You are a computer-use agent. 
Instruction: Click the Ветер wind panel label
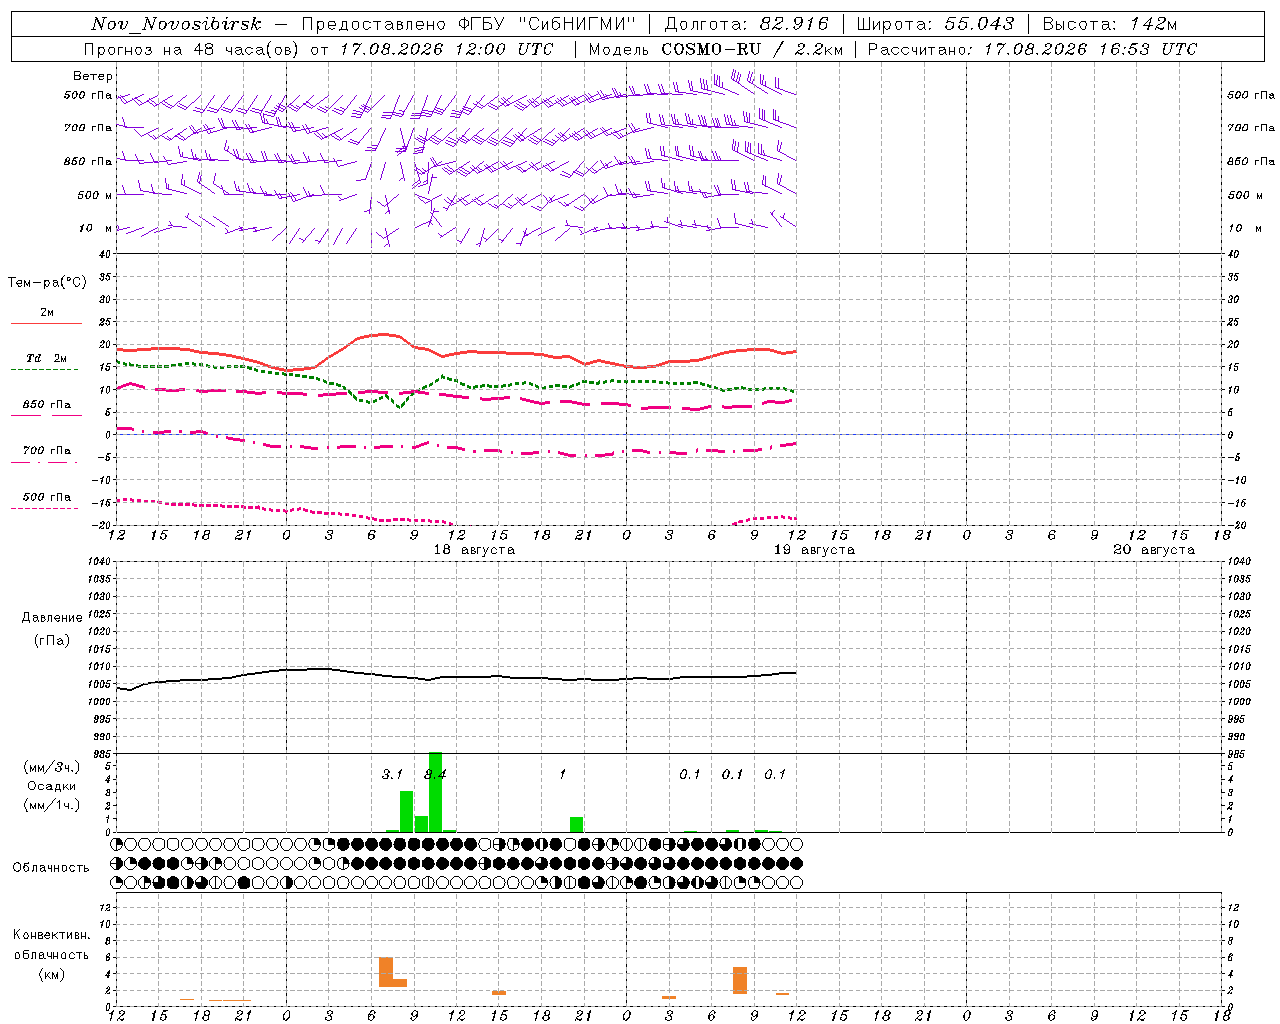click(93, 76)
